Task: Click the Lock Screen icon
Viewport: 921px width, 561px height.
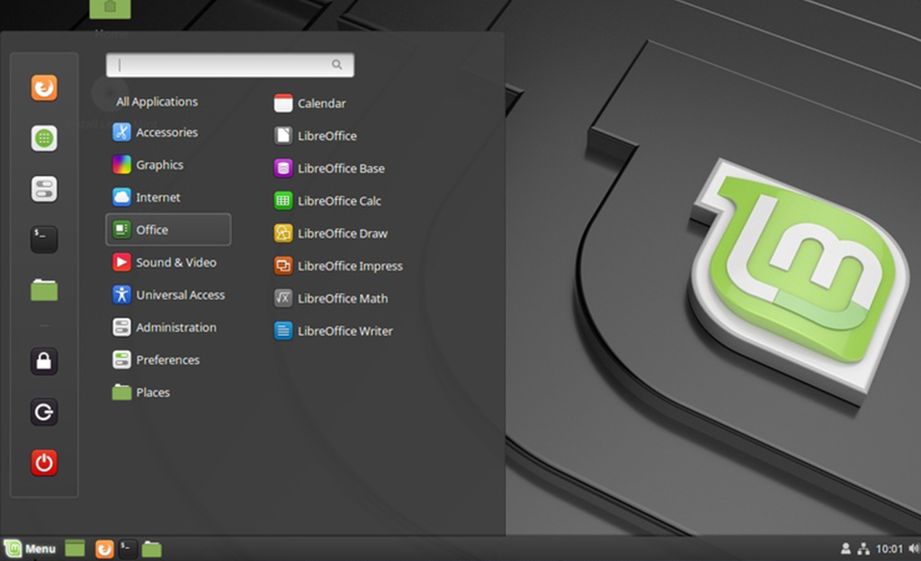Action: (44, 361)
